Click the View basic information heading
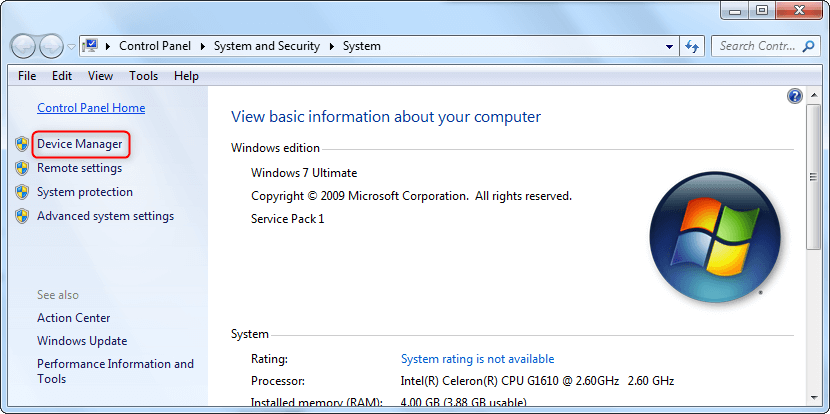Image resolution: width=830 pixels, height=414 pixels. click(386, 116)
